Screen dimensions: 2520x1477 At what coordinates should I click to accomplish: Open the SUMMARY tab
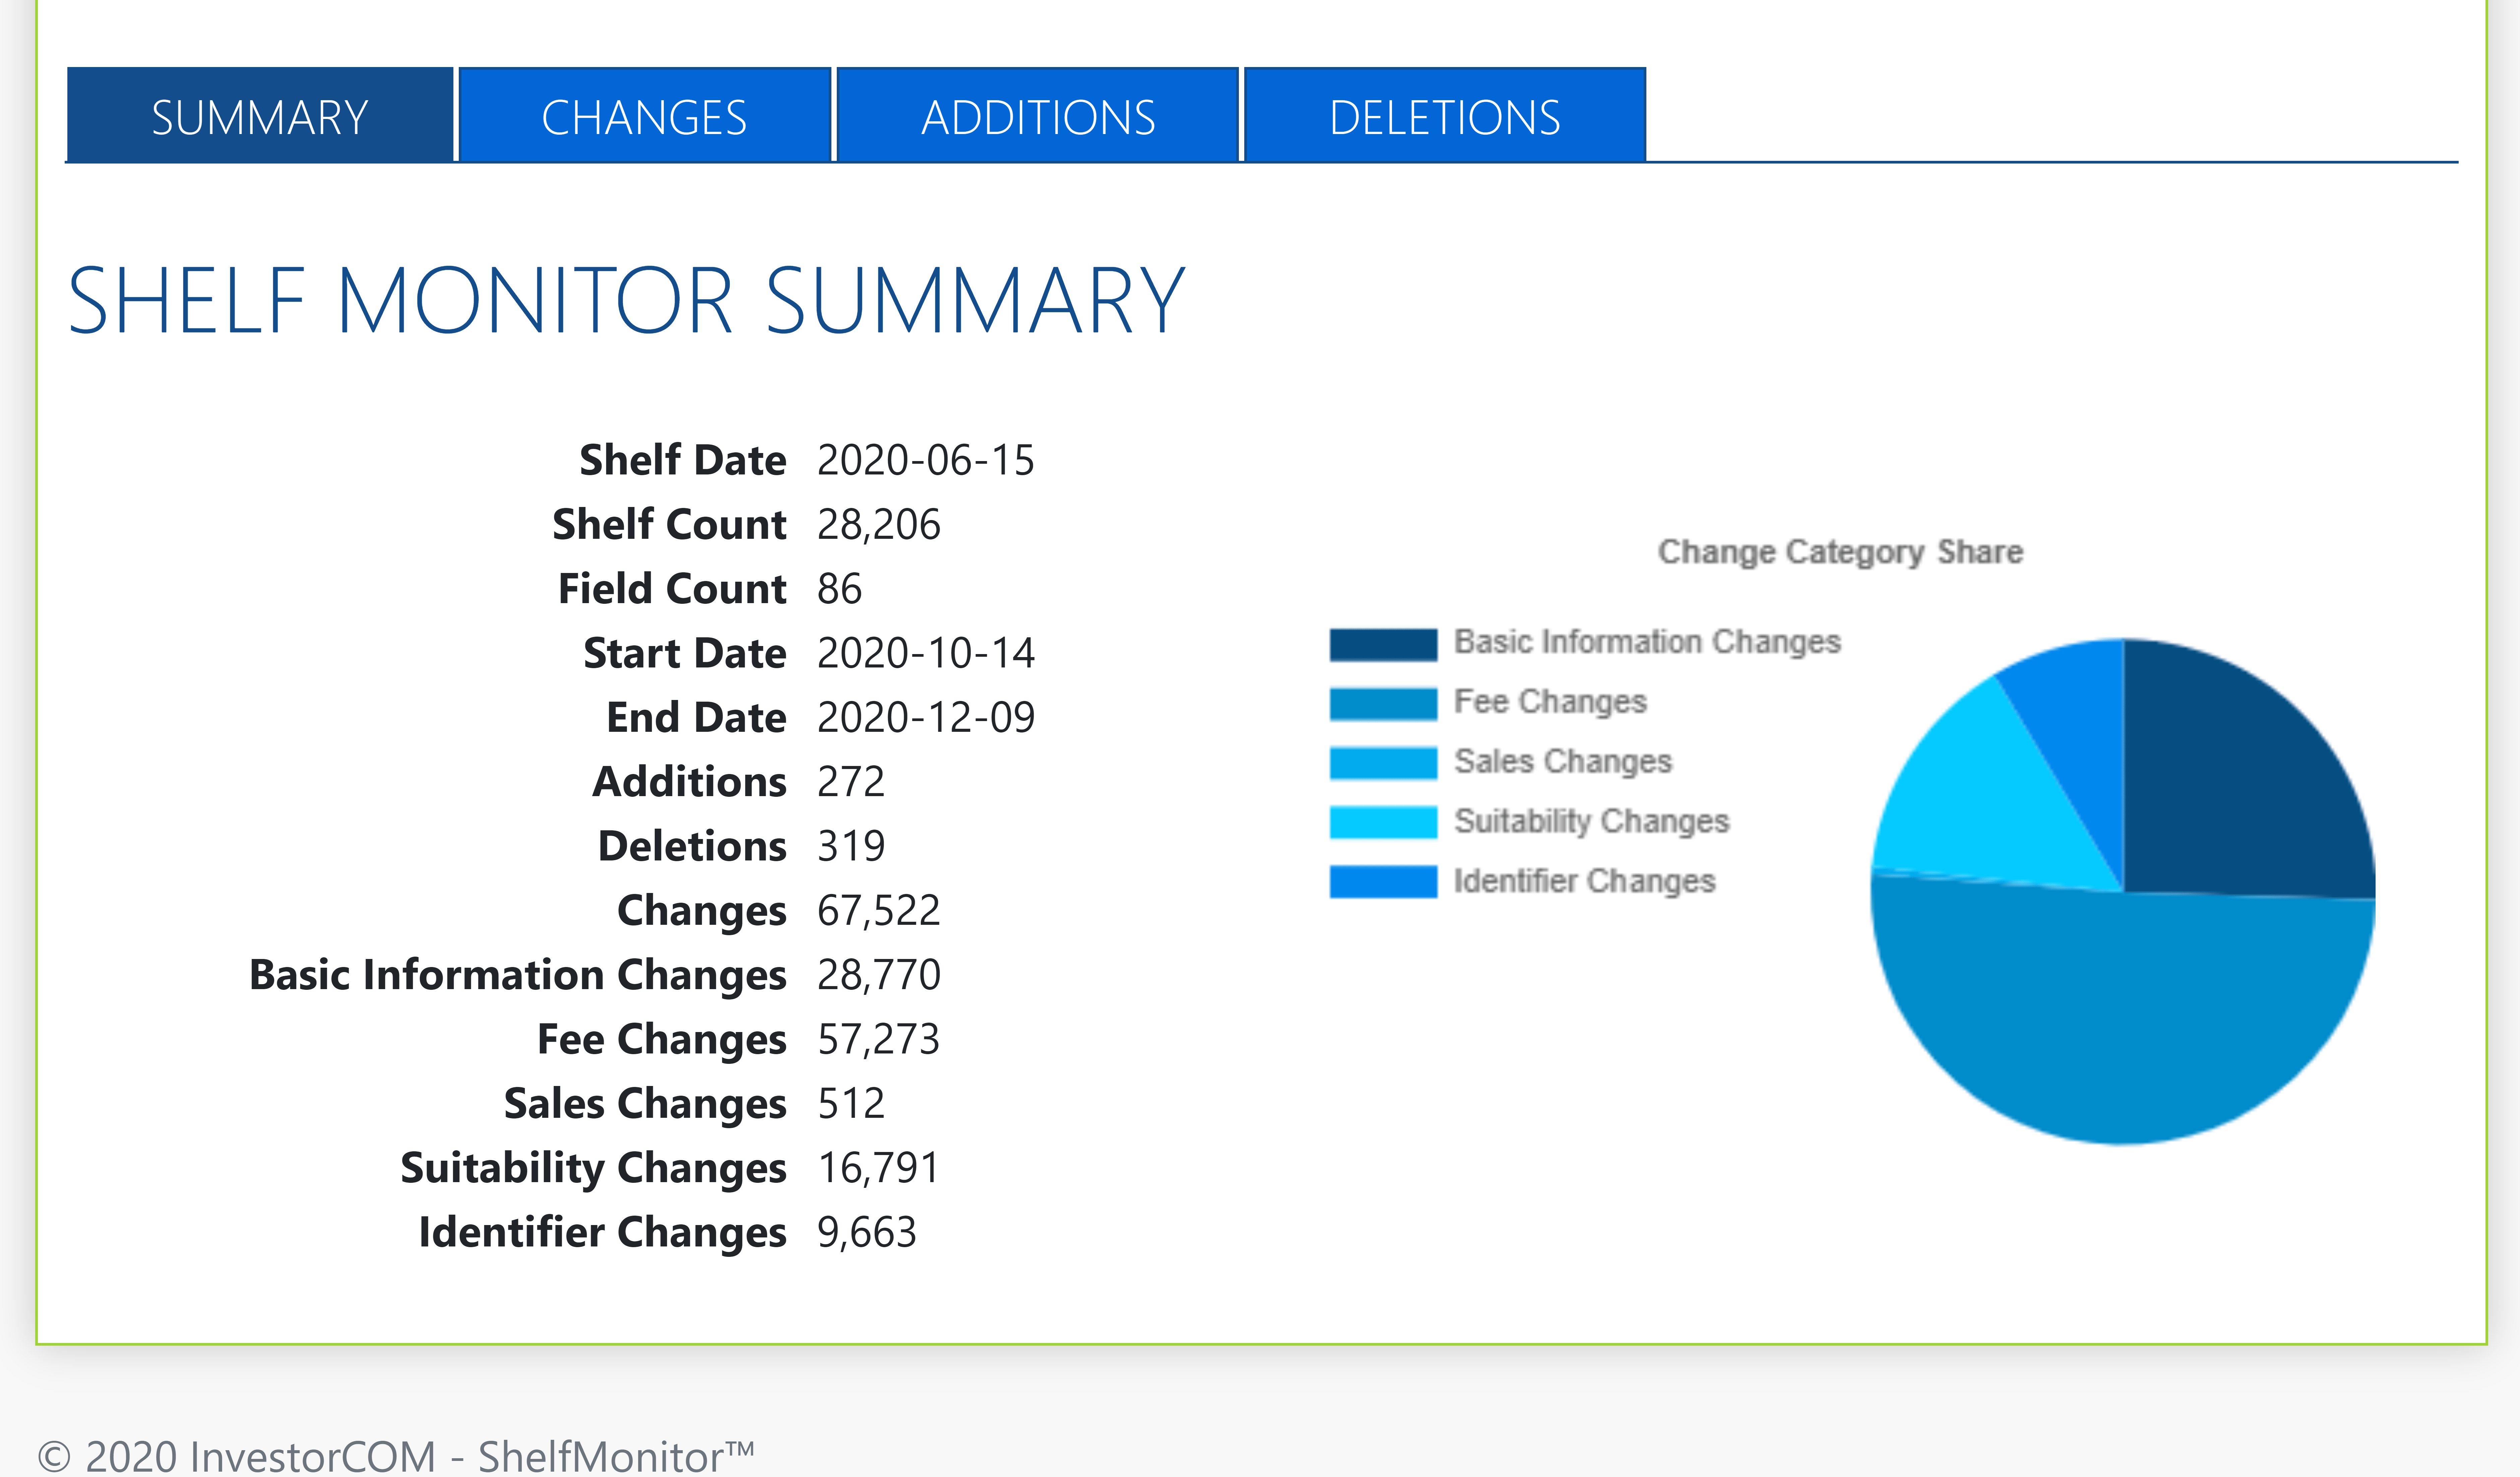click(260, 115)
